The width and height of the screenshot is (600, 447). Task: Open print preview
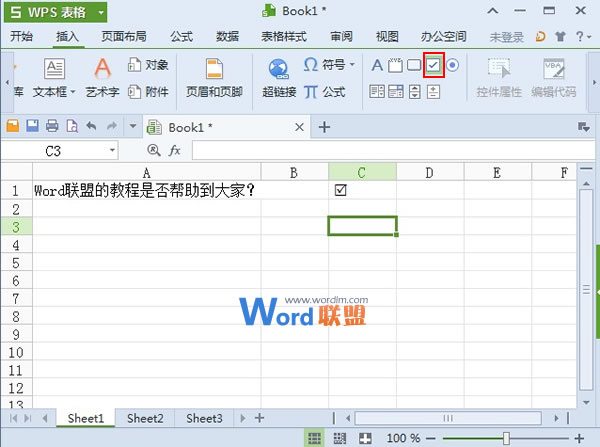(72, 126)
